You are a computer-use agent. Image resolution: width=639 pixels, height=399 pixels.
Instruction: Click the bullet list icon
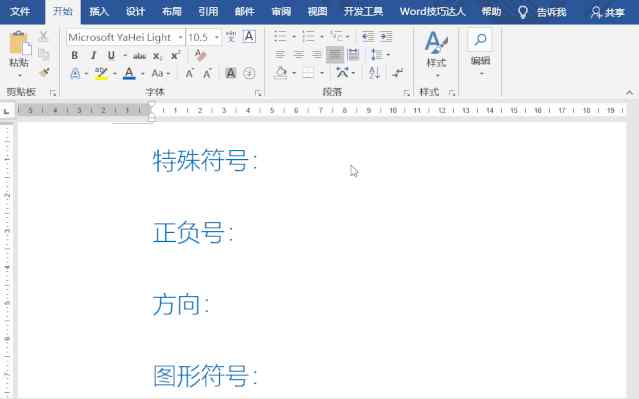280,36
